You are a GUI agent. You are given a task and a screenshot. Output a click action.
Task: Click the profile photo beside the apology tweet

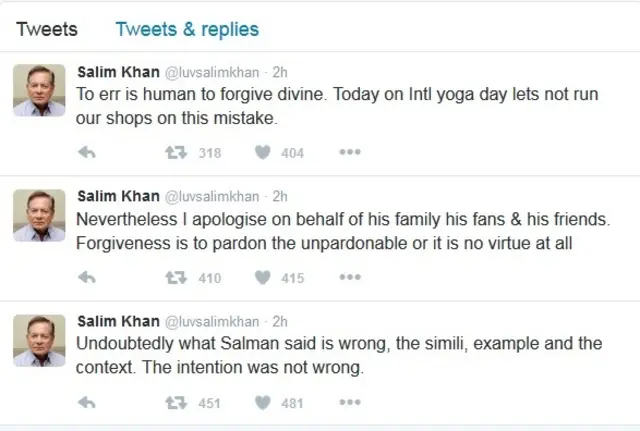point(39,216)
